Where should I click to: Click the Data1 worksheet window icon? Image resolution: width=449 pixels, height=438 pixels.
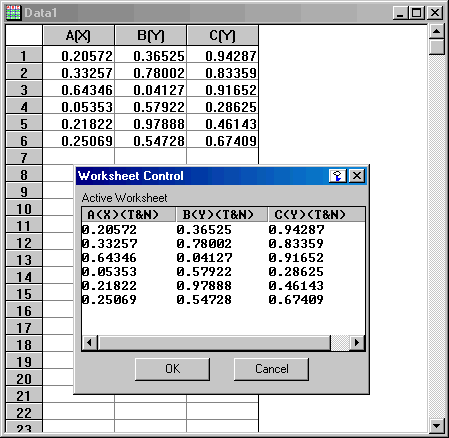[x=13, y=13]
